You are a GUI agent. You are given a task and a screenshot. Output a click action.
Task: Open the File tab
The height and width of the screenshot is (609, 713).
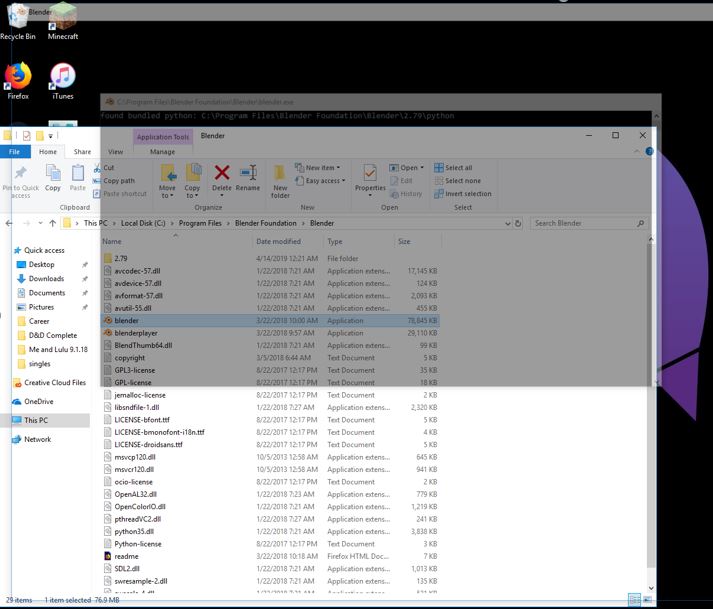point(15,152)
